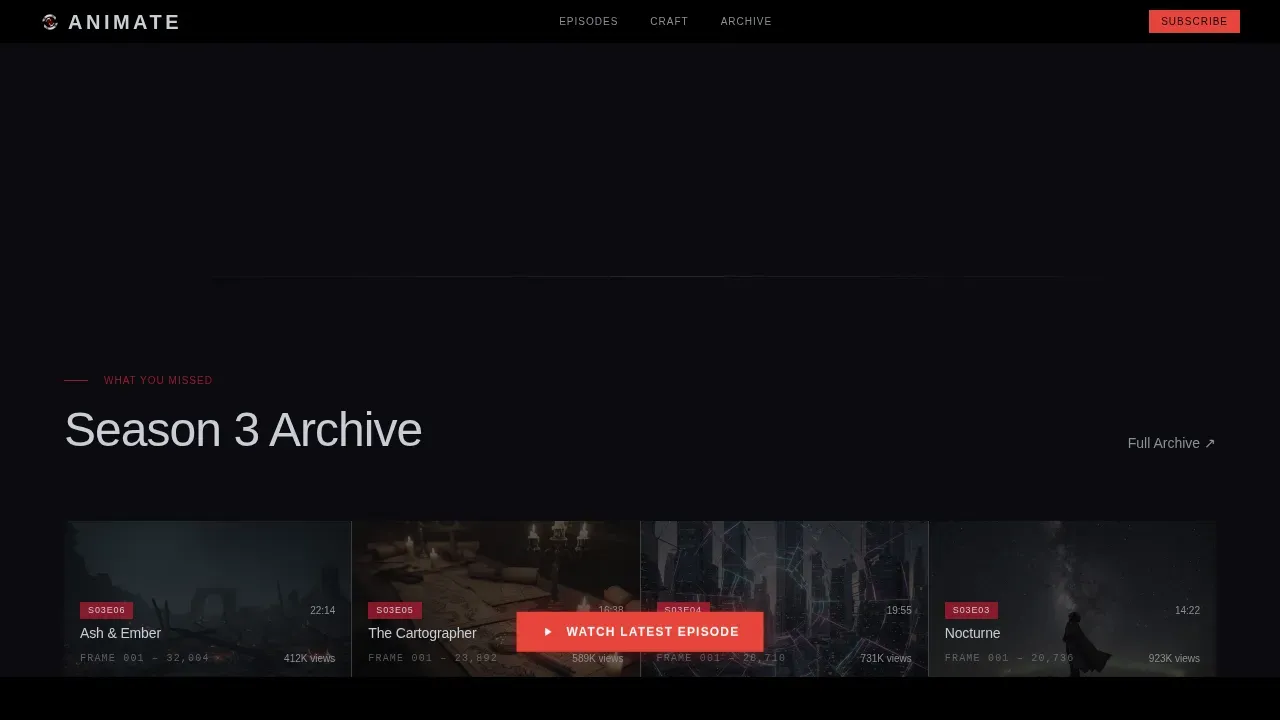Open the Episodes nav item
Image resolution: width=1280 pixels, height=720 pixels.
pyautogui.click(x=588, y=21)
